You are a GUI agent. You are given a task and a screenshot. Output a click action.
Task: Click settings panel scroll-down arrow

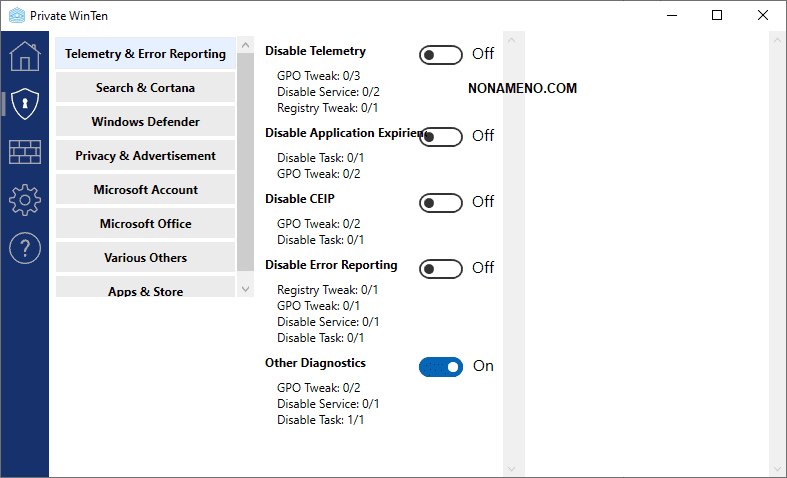click(512, 467)
